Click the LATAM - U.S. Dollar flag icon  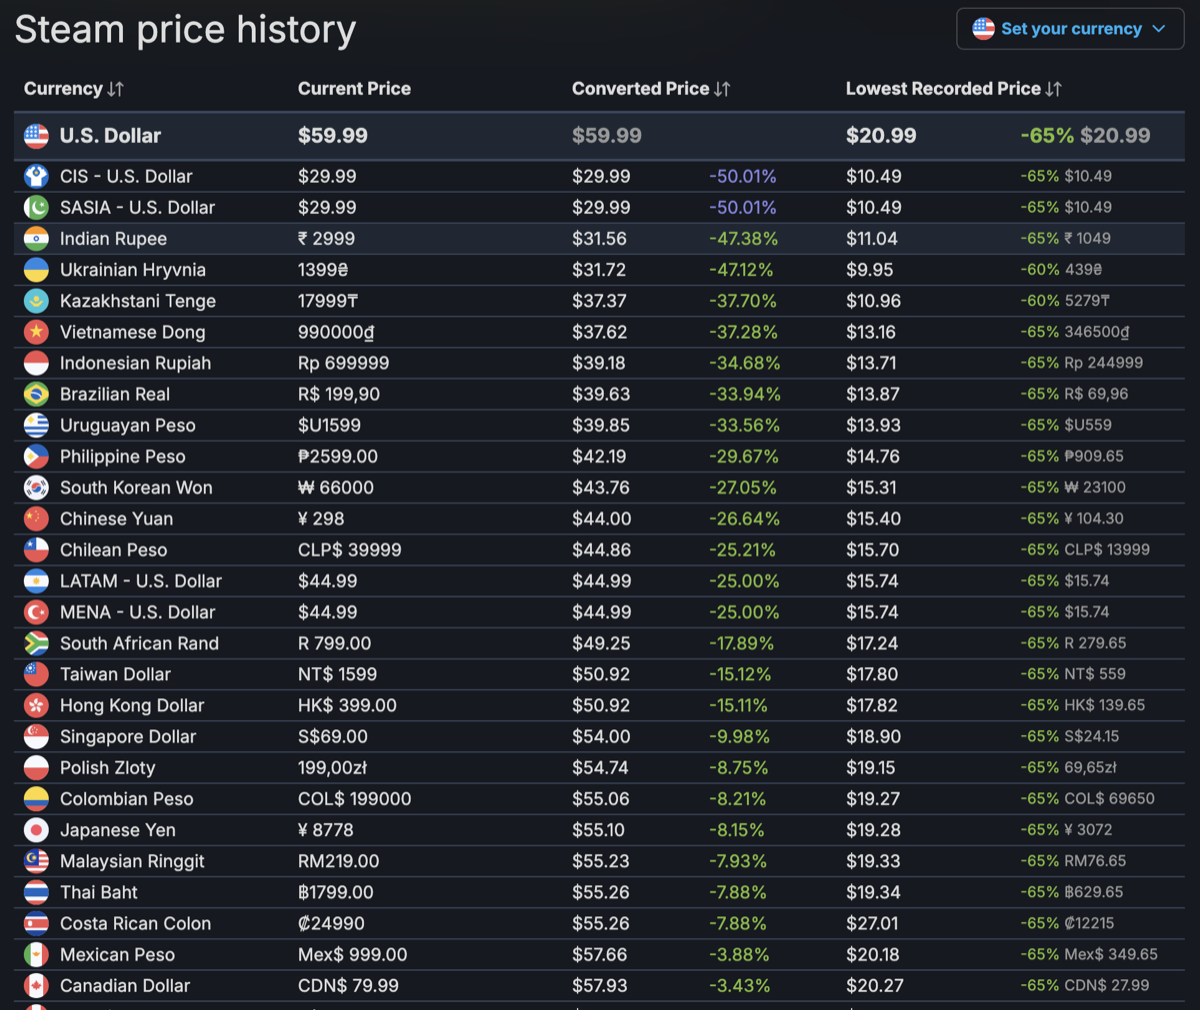[x=36, y=580]
